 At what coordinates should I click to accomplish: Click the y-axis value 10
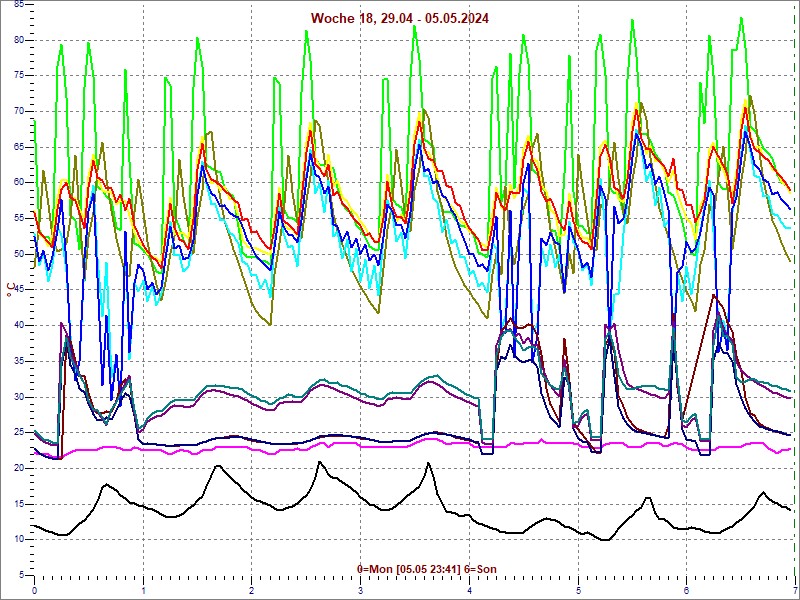pyautogui.click(x=18, y=539)
